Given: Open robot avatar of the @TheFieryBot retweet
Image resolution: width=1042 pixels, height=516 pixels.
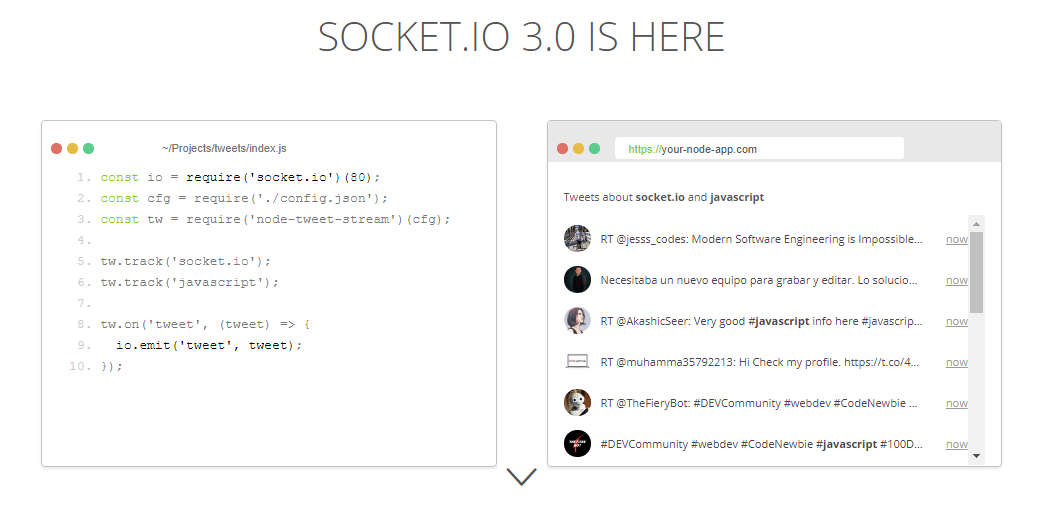Looking at the screenshot, I should click(577, 402).
